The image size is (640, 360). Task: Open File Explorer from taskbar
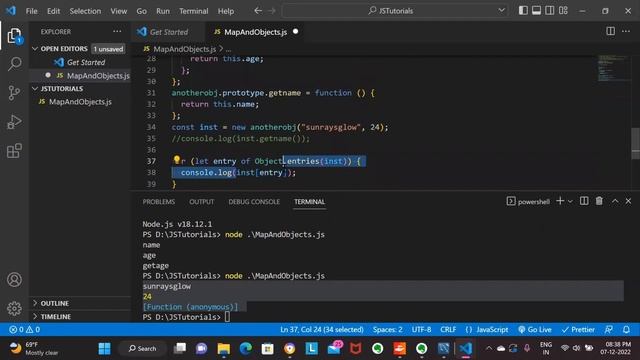[x=224, y=349]
